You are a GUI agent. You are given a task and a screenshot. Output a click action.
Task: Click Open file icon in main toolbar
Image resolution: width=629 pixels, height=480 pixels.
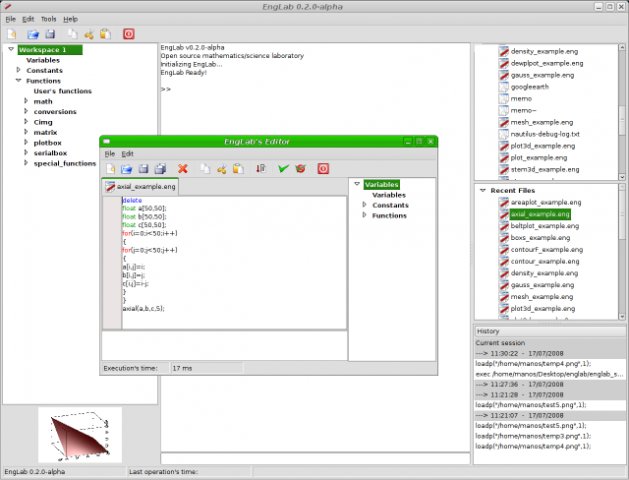coord(32,34)
